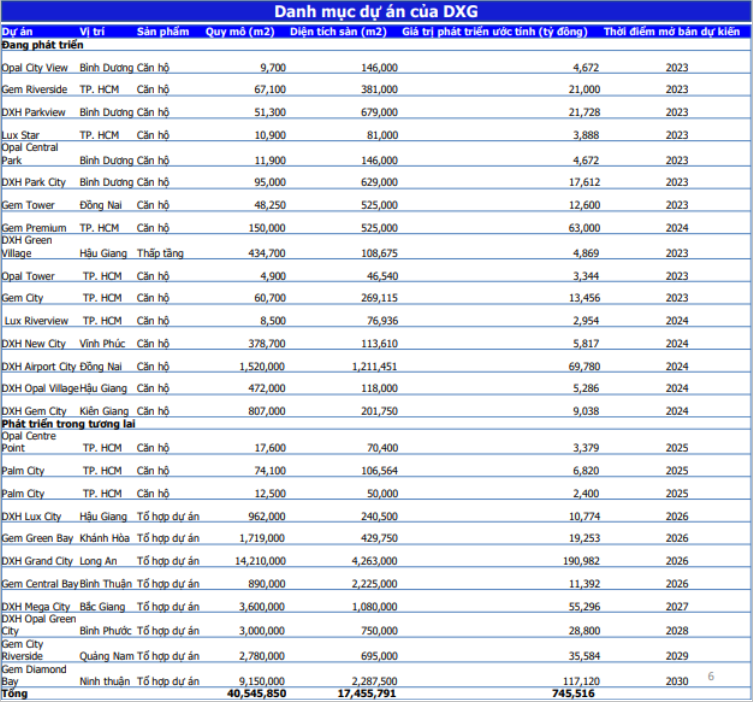Image resolution: width=753 pixels, height=702 pixels.
Task: Click the 190,982 development value cell
Action: click(578, 561)
